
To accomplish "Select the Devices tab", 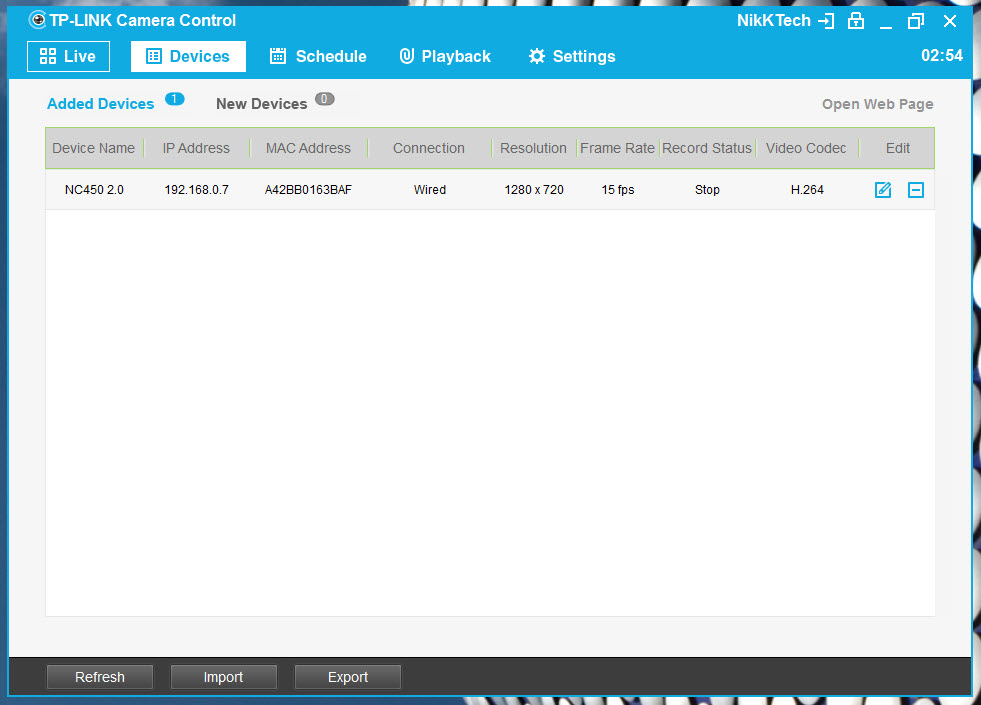I will [x=188, y=56].
